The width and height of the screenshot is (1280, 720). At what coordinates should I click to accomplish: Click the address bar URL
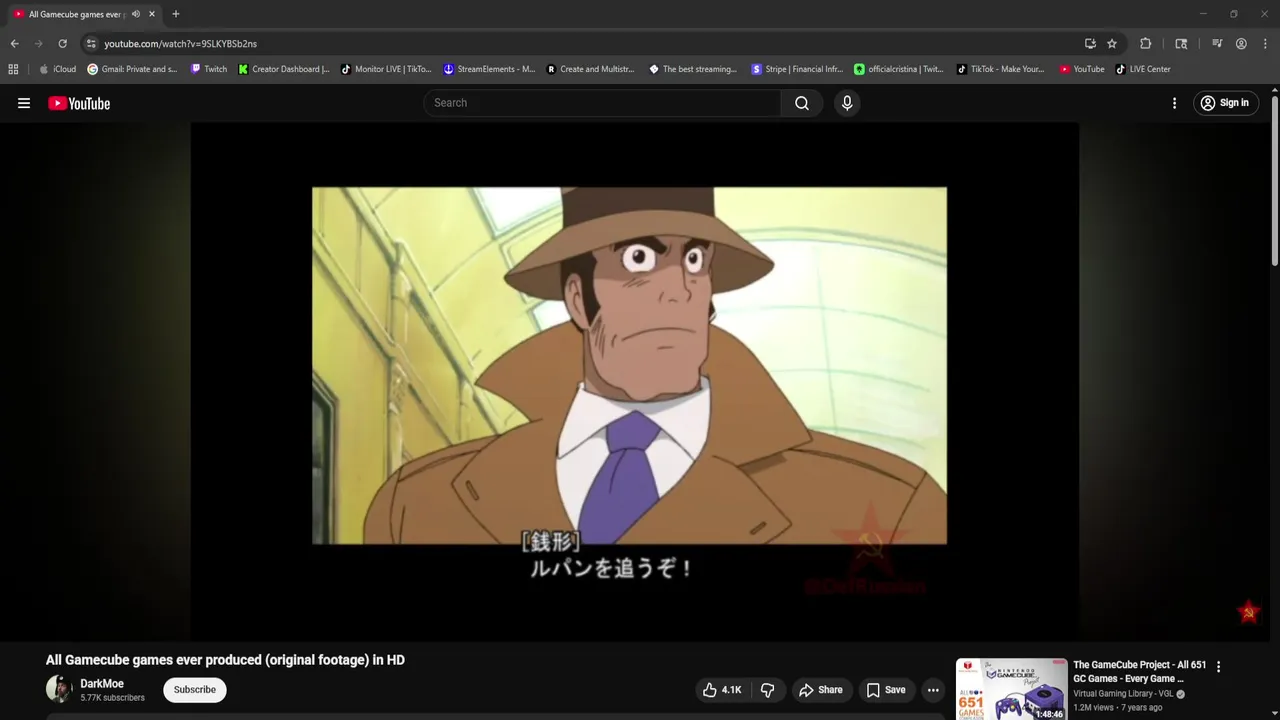[x=180, y=44]
